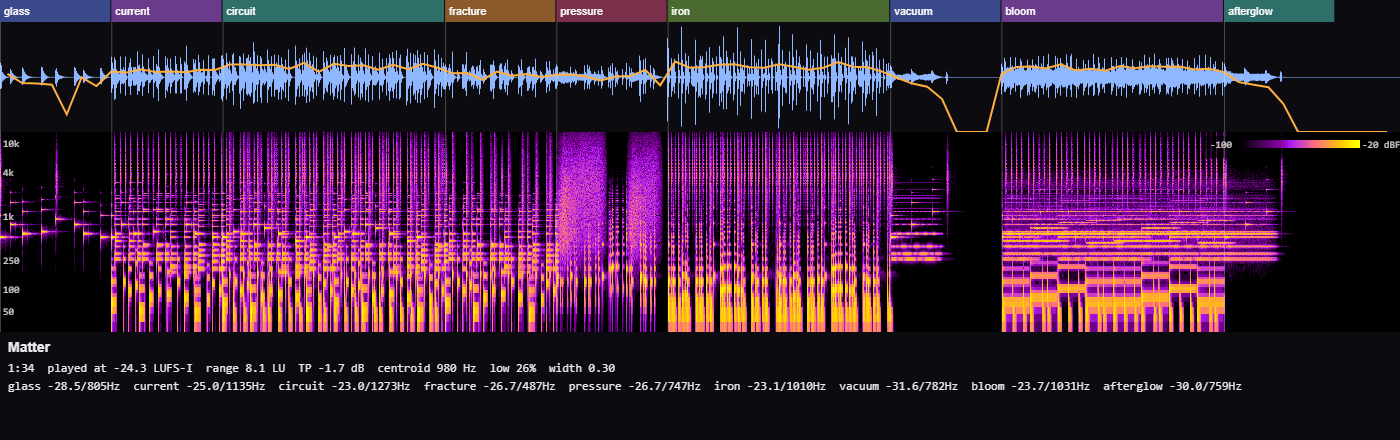Screen dimensions: 1400x440
Task: Click the 50 frequency axis label
Action: pos(8,312)
